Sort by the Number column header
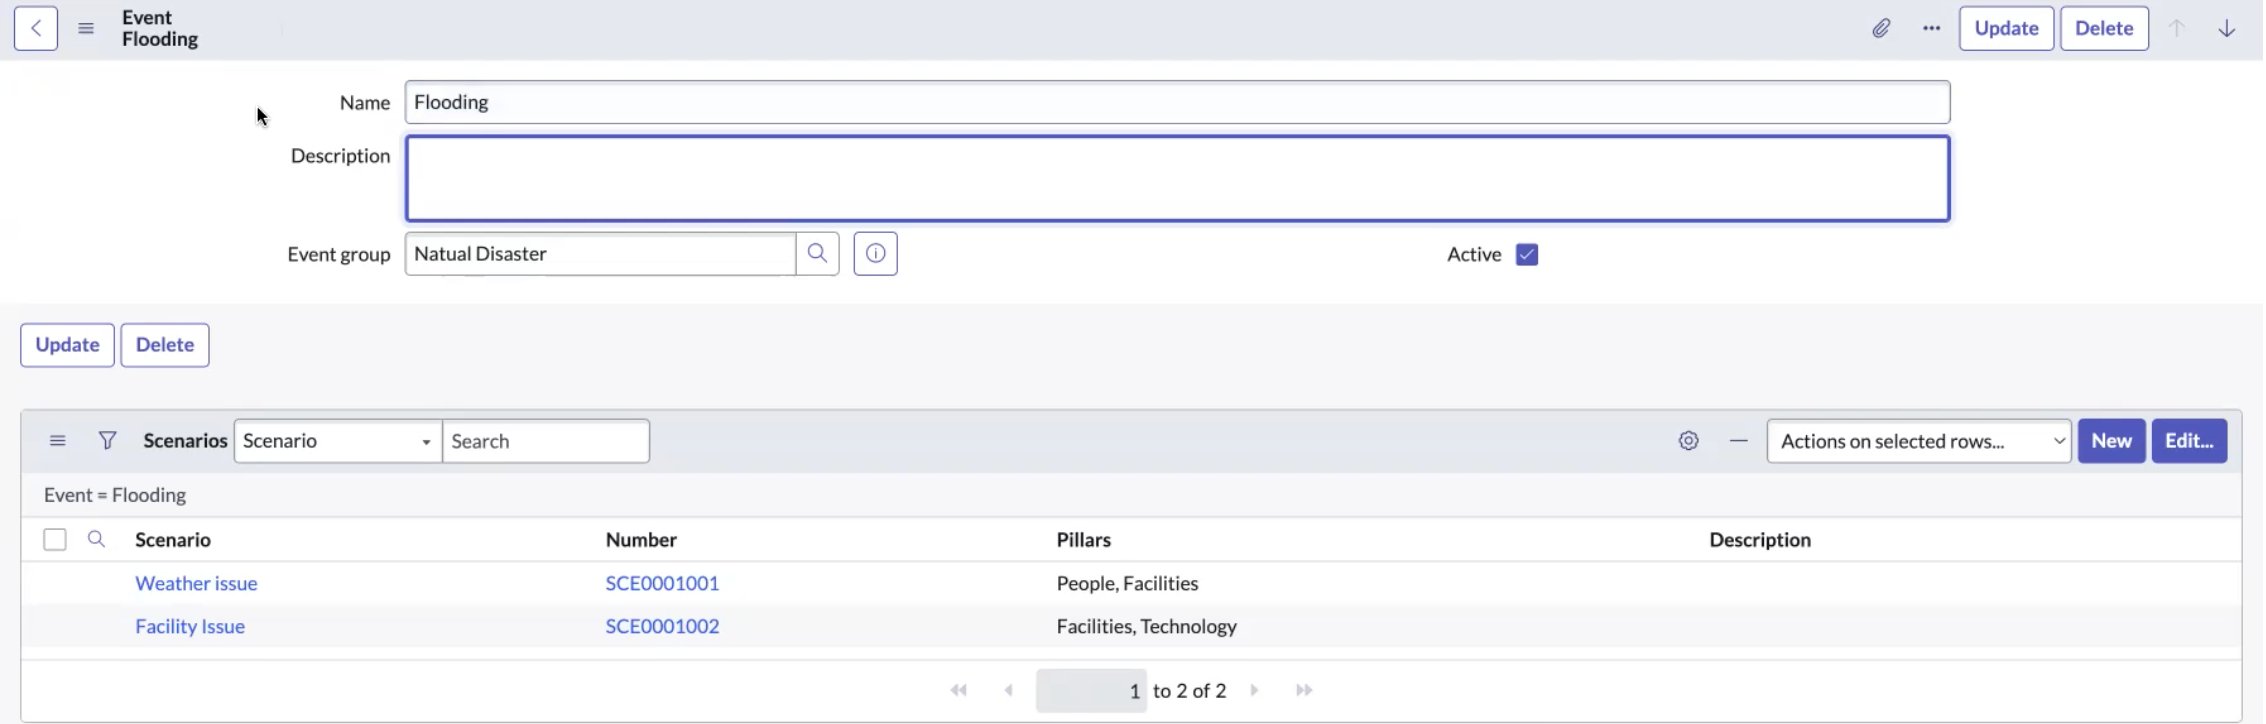The image size is (2266, 724). 641,540
